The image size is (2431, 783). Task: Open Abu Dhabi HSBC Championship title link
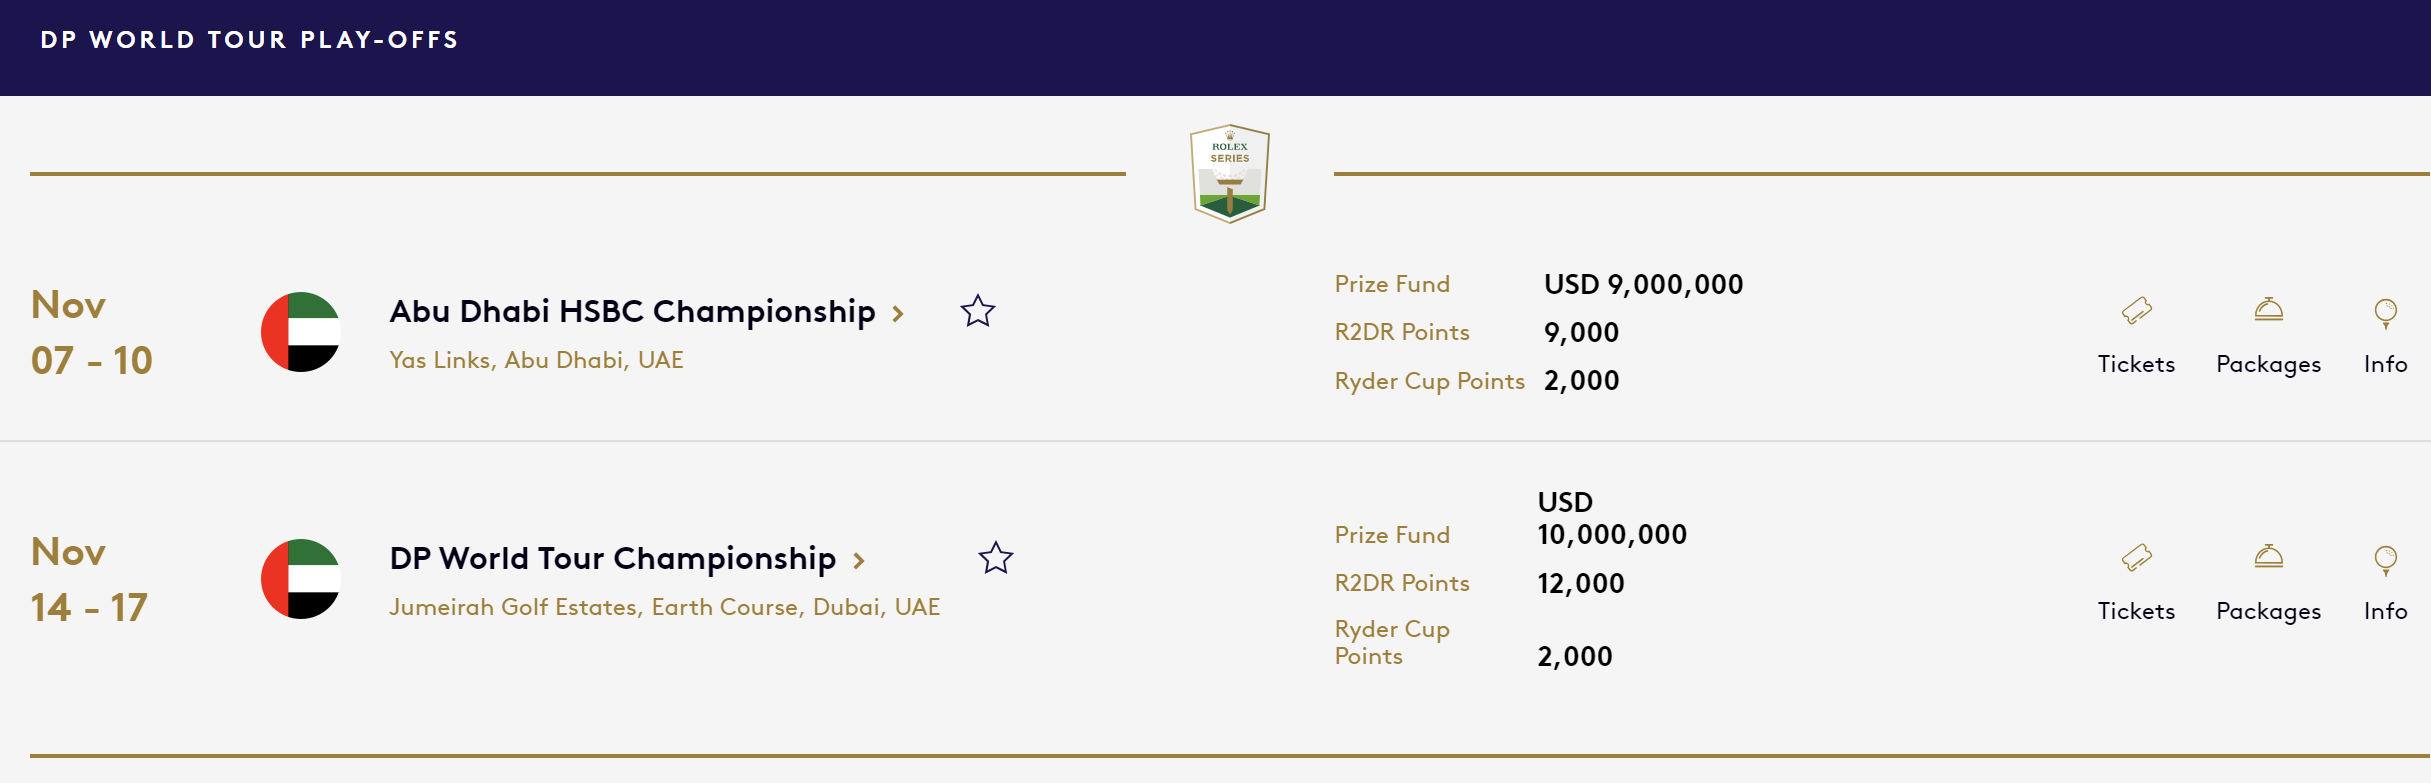632,312
